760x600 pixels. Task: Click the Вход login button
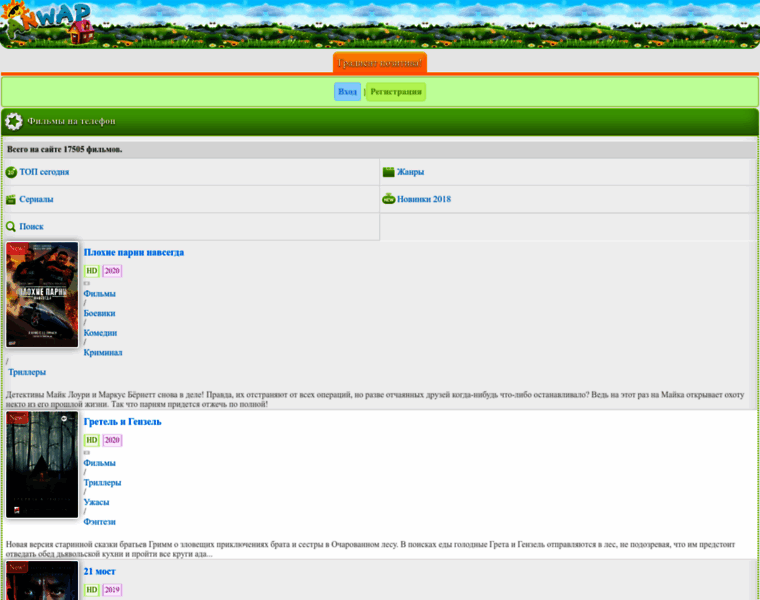(347, 92)
